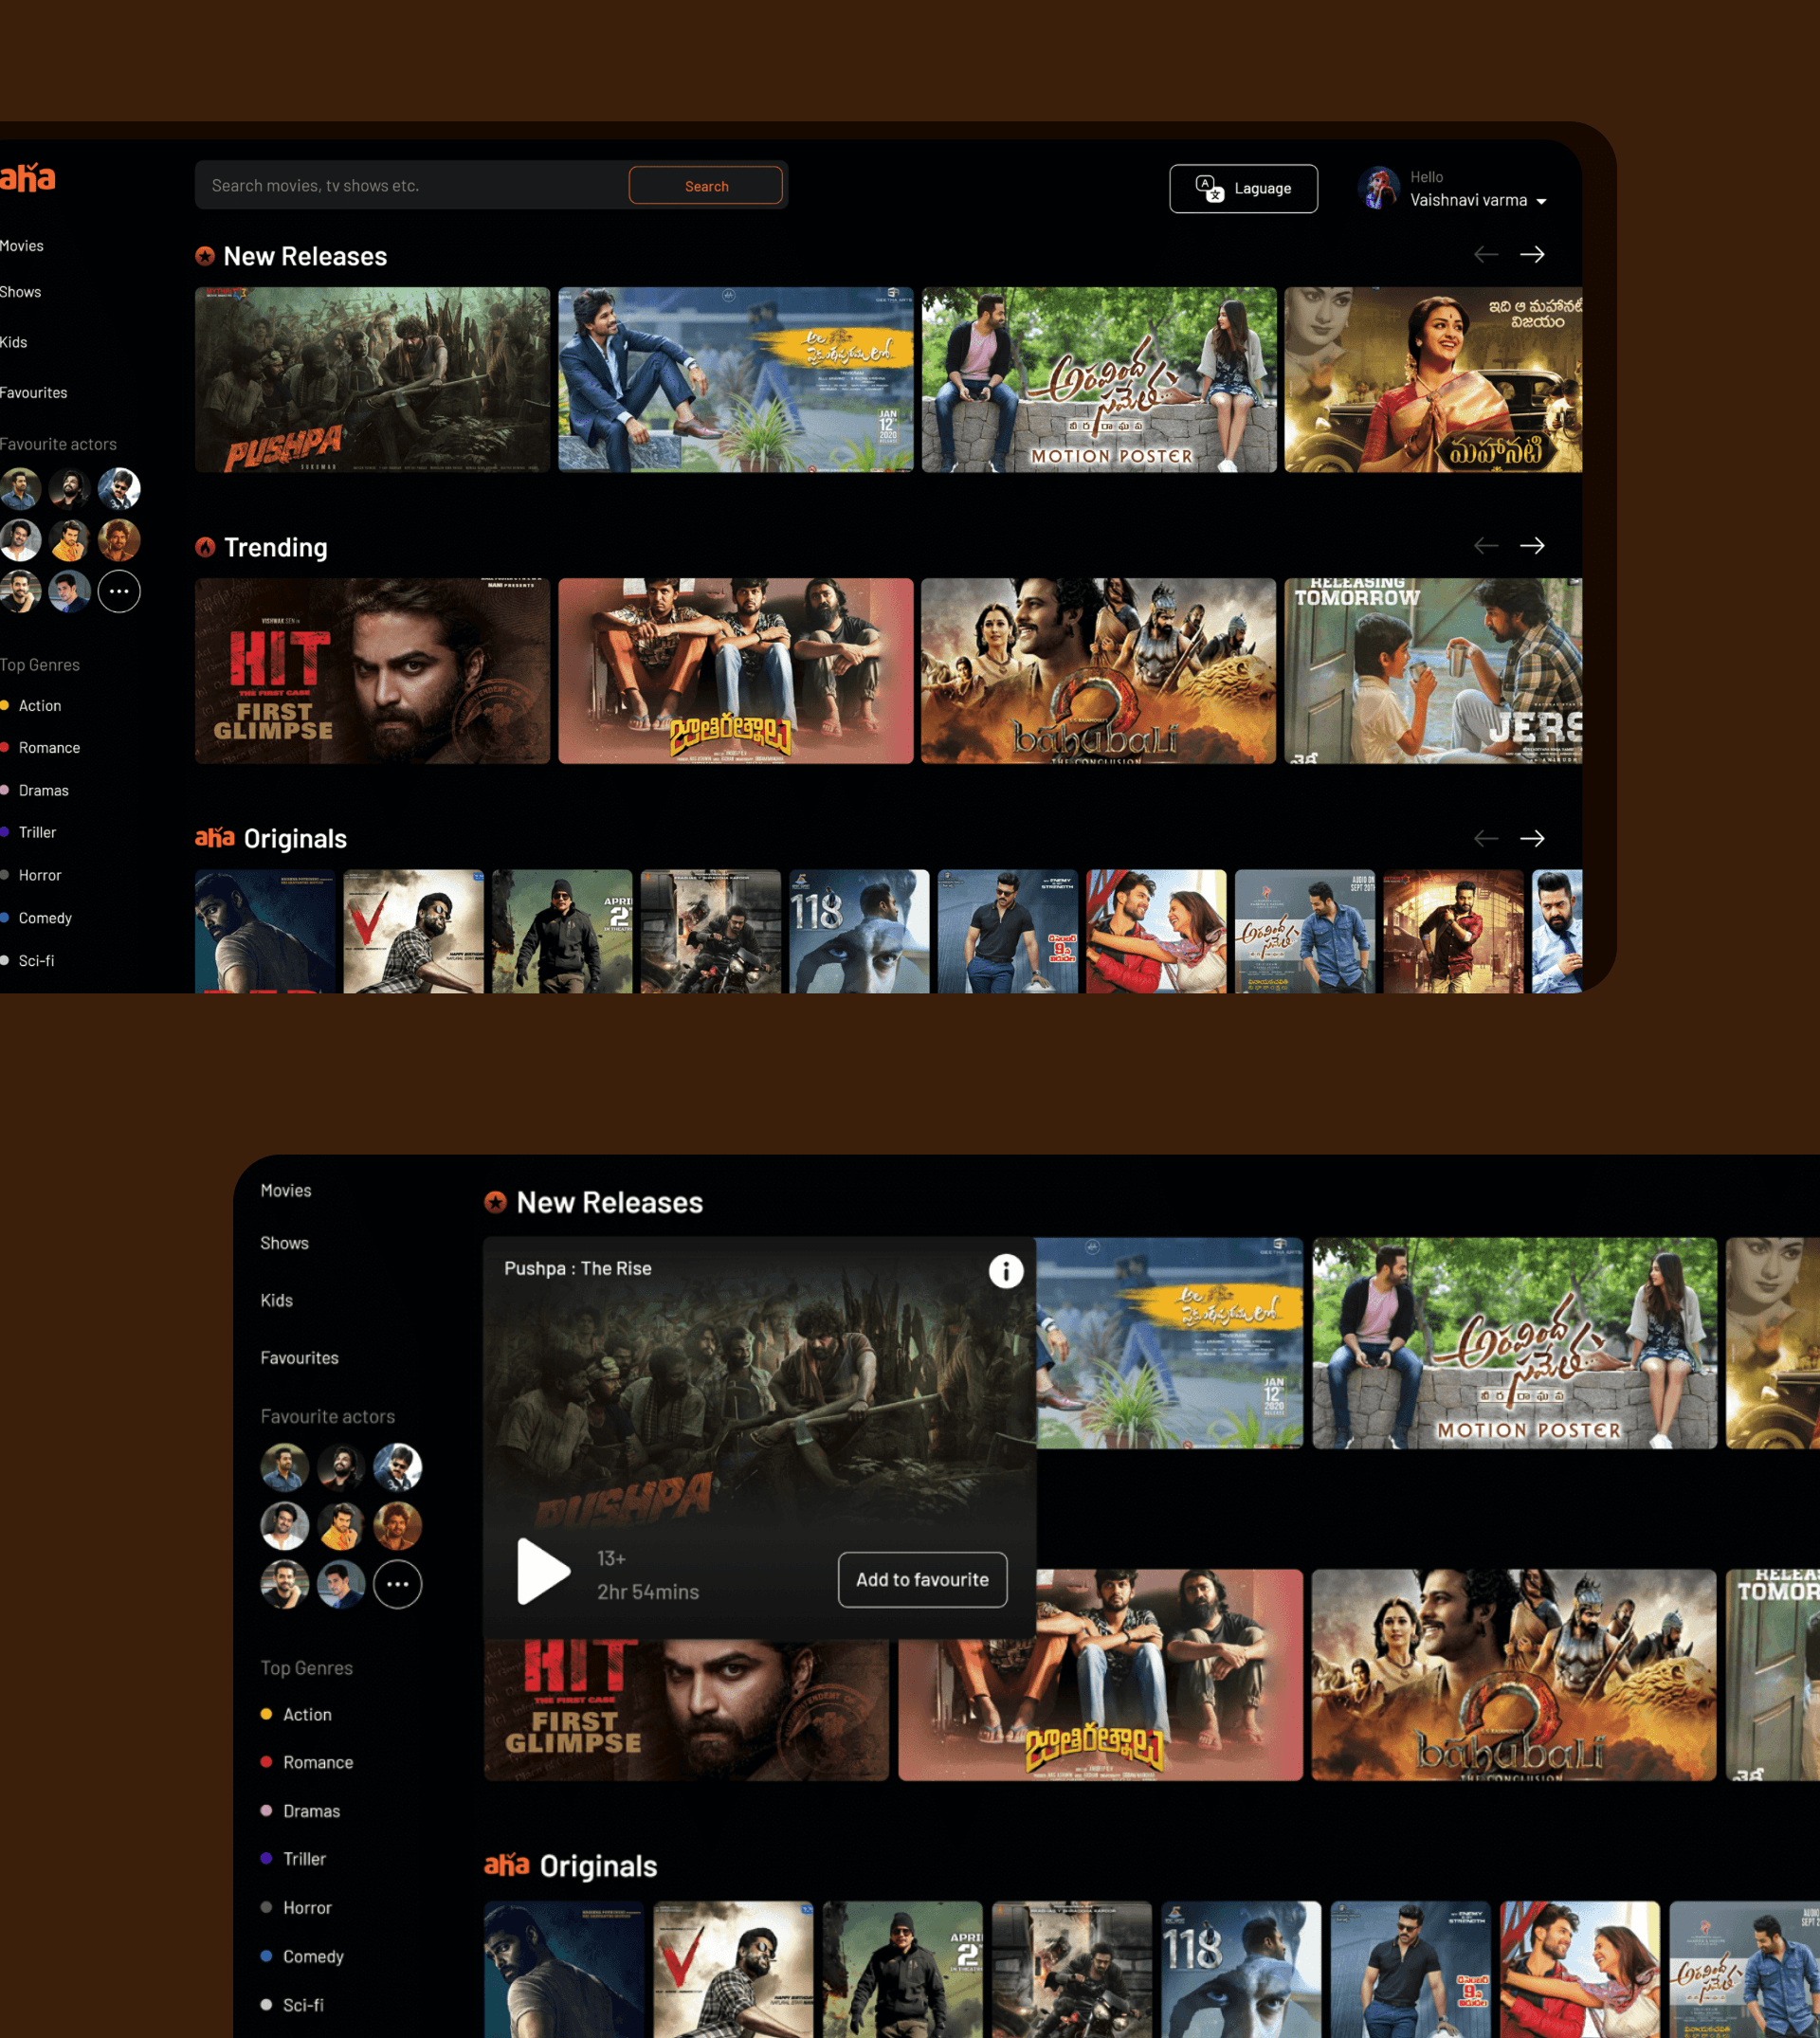
Task: Open the Mahanati poster in upper New Releases
Action: (1433, 380)
